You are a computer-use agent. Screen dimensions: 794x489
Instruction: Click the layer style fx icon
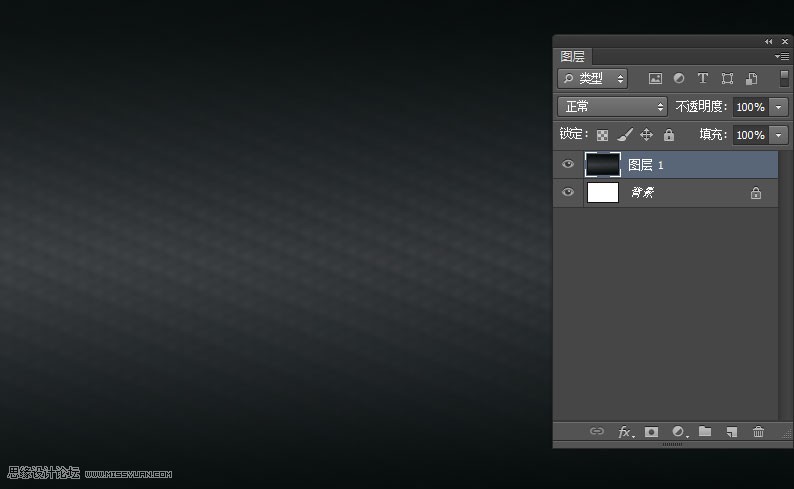[625, 432]
